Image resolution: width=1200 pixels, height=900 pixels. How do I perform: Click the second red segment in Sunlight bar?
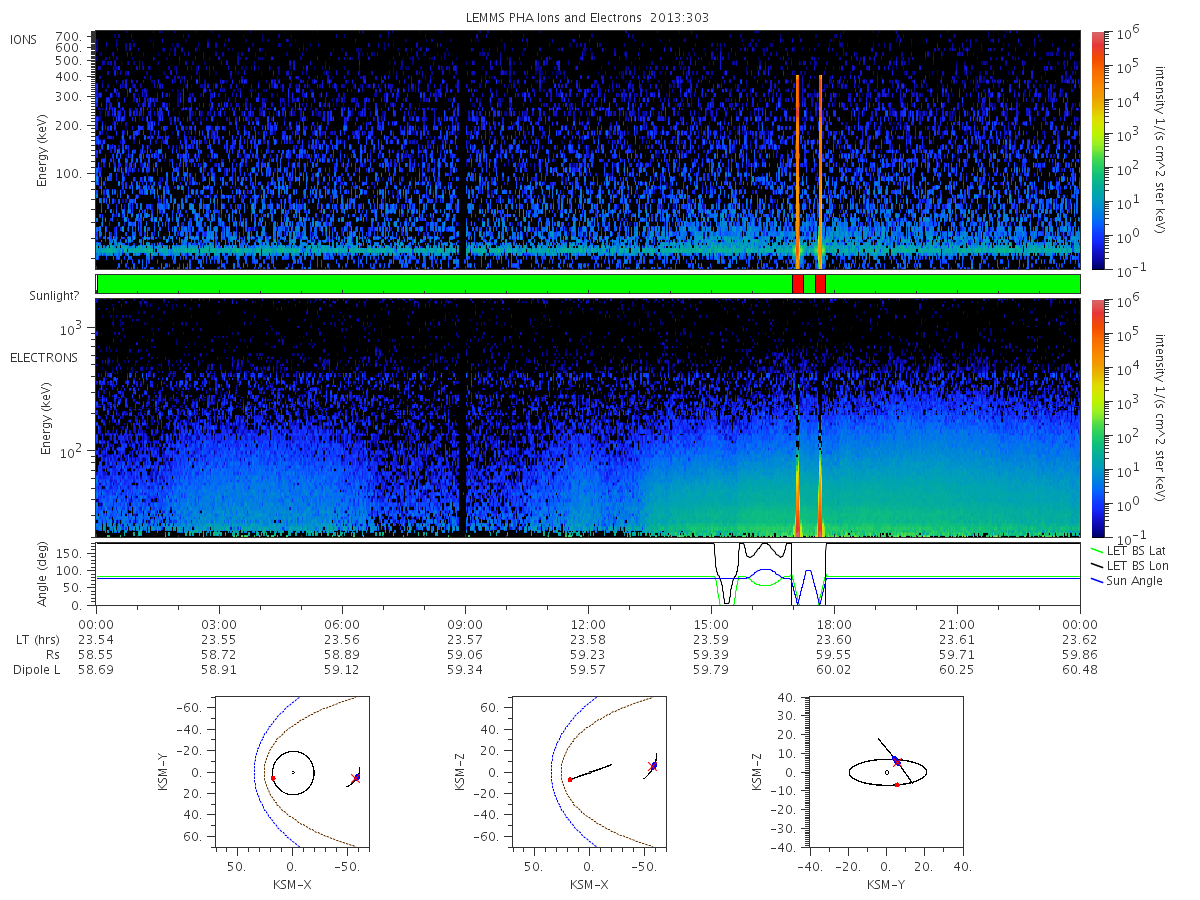pos(820,284)
